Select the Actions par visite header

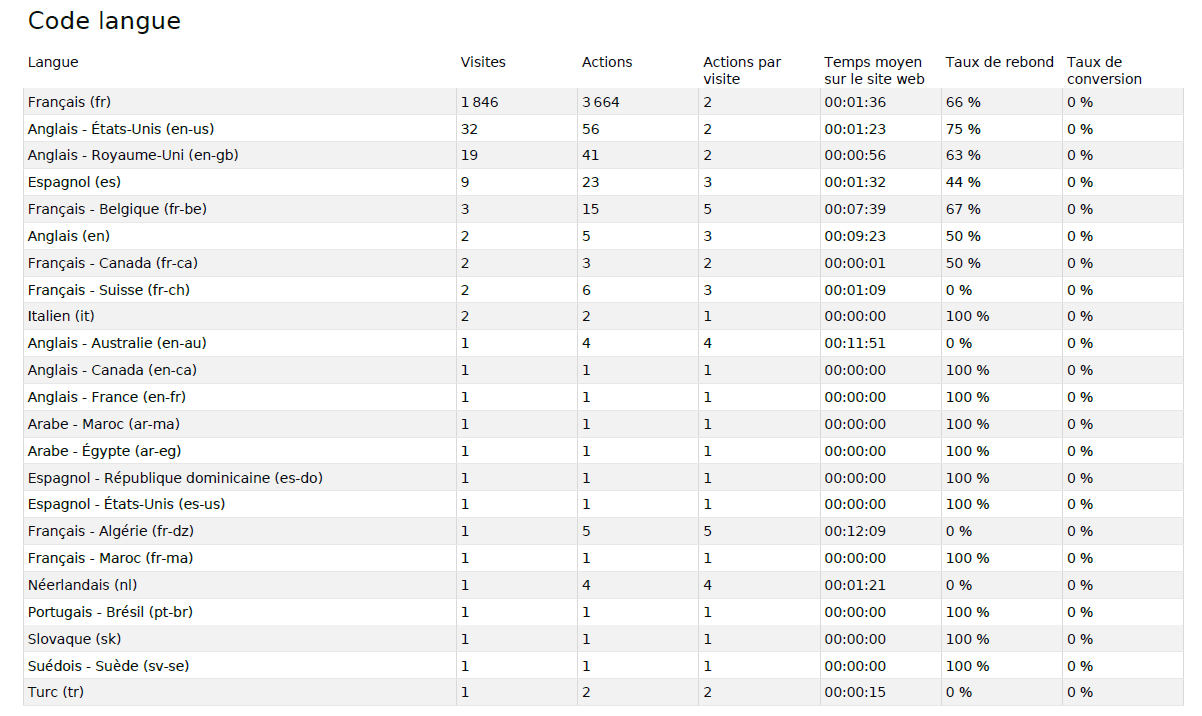741,70
